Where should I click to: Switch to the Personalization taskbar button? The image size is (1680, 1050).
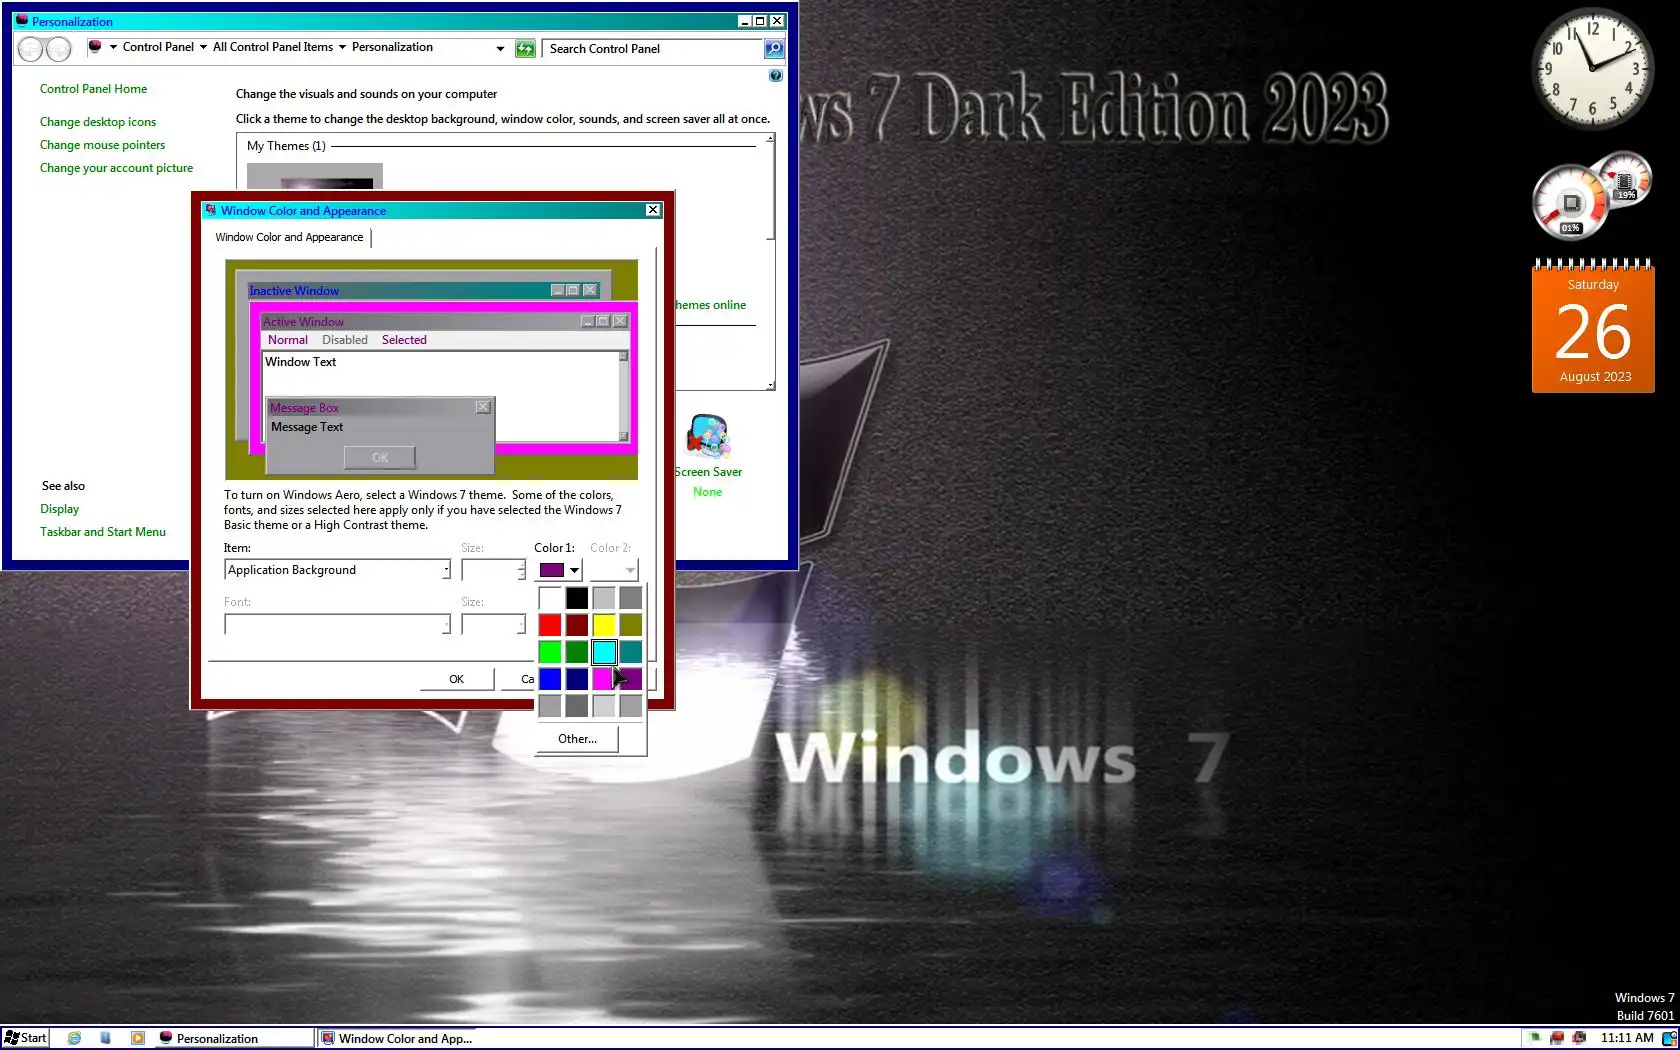[x=234, y=1038]
